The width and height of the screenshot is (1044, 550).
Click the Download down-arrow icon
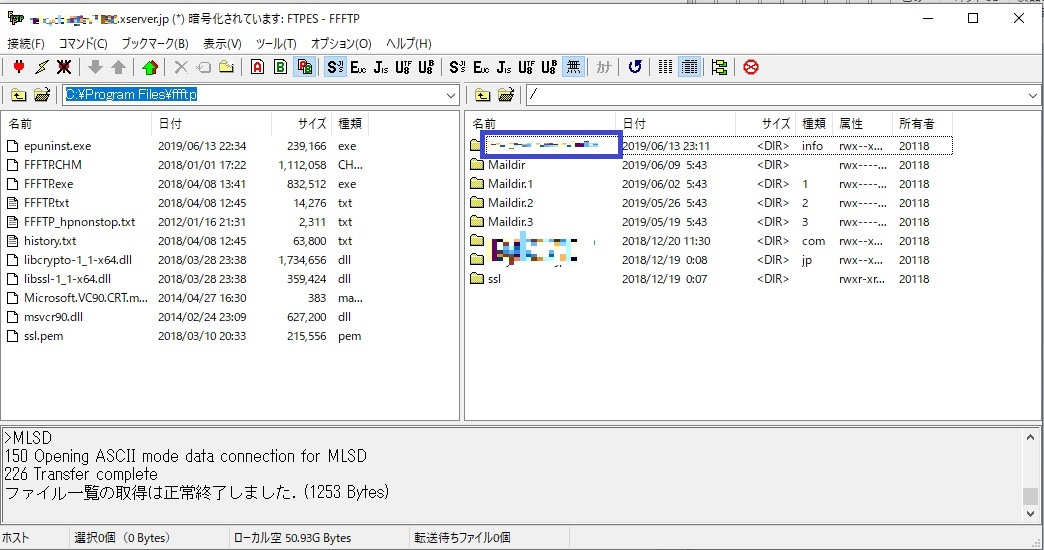pos(95,67)
